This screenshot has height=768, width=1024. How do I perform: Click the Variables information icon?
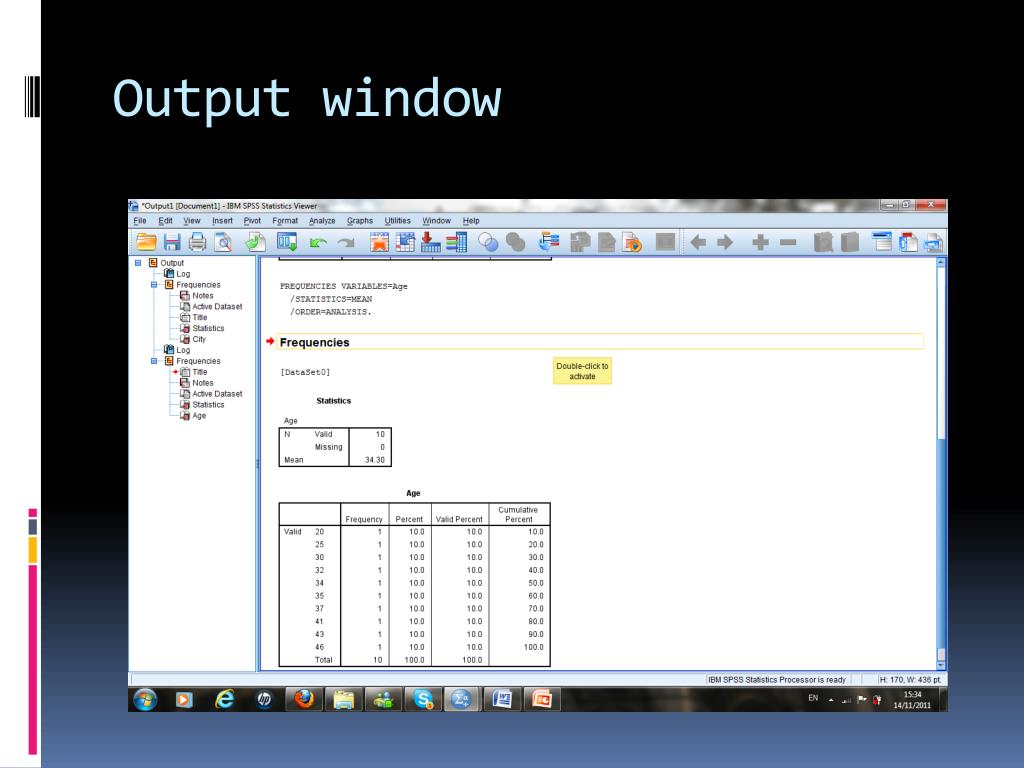[456, 242]
